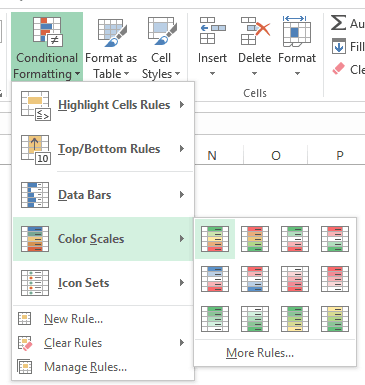Open Icon Sets submenu
365x385 pixels.
(x=103, y=283)
